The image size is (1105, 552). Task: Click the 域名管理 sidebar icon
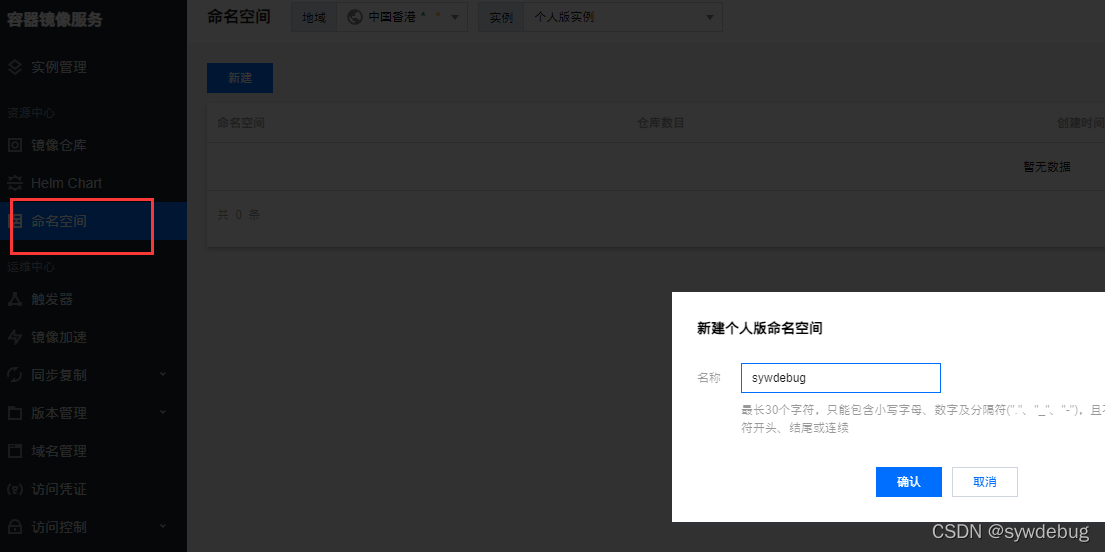pyautogui.click(x=15, y=451)
